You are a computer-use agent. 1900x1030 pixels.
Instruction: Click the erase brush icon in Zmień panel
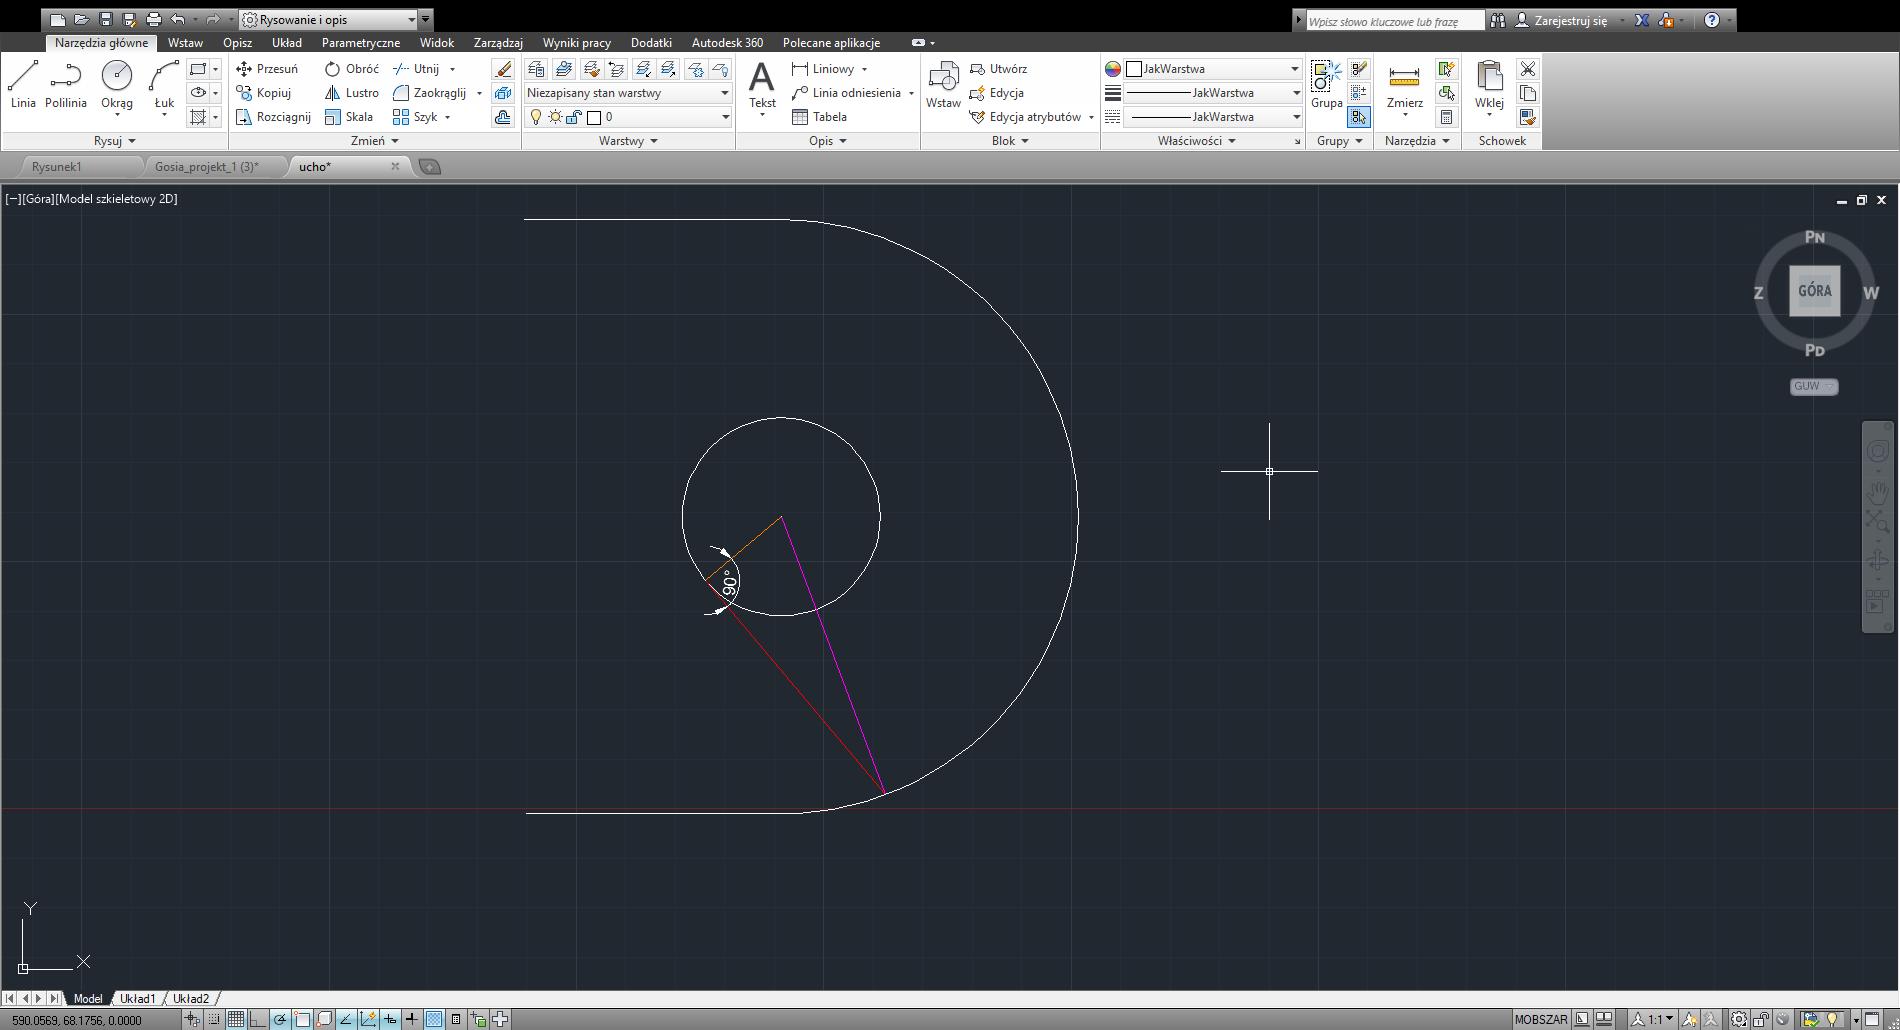coord(503,69)
